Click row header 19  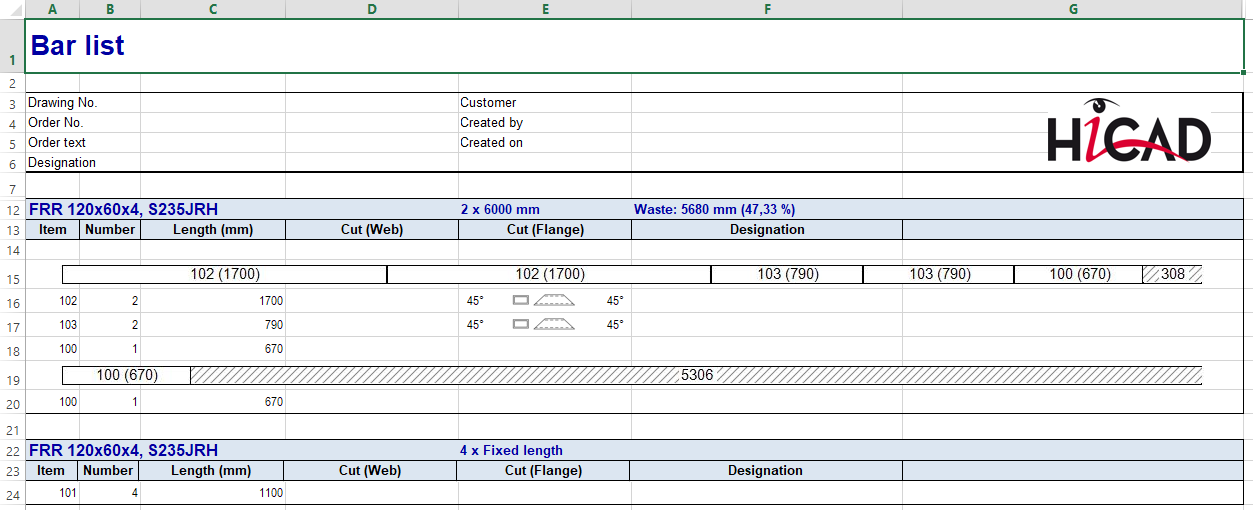click(x=12, y=380)
